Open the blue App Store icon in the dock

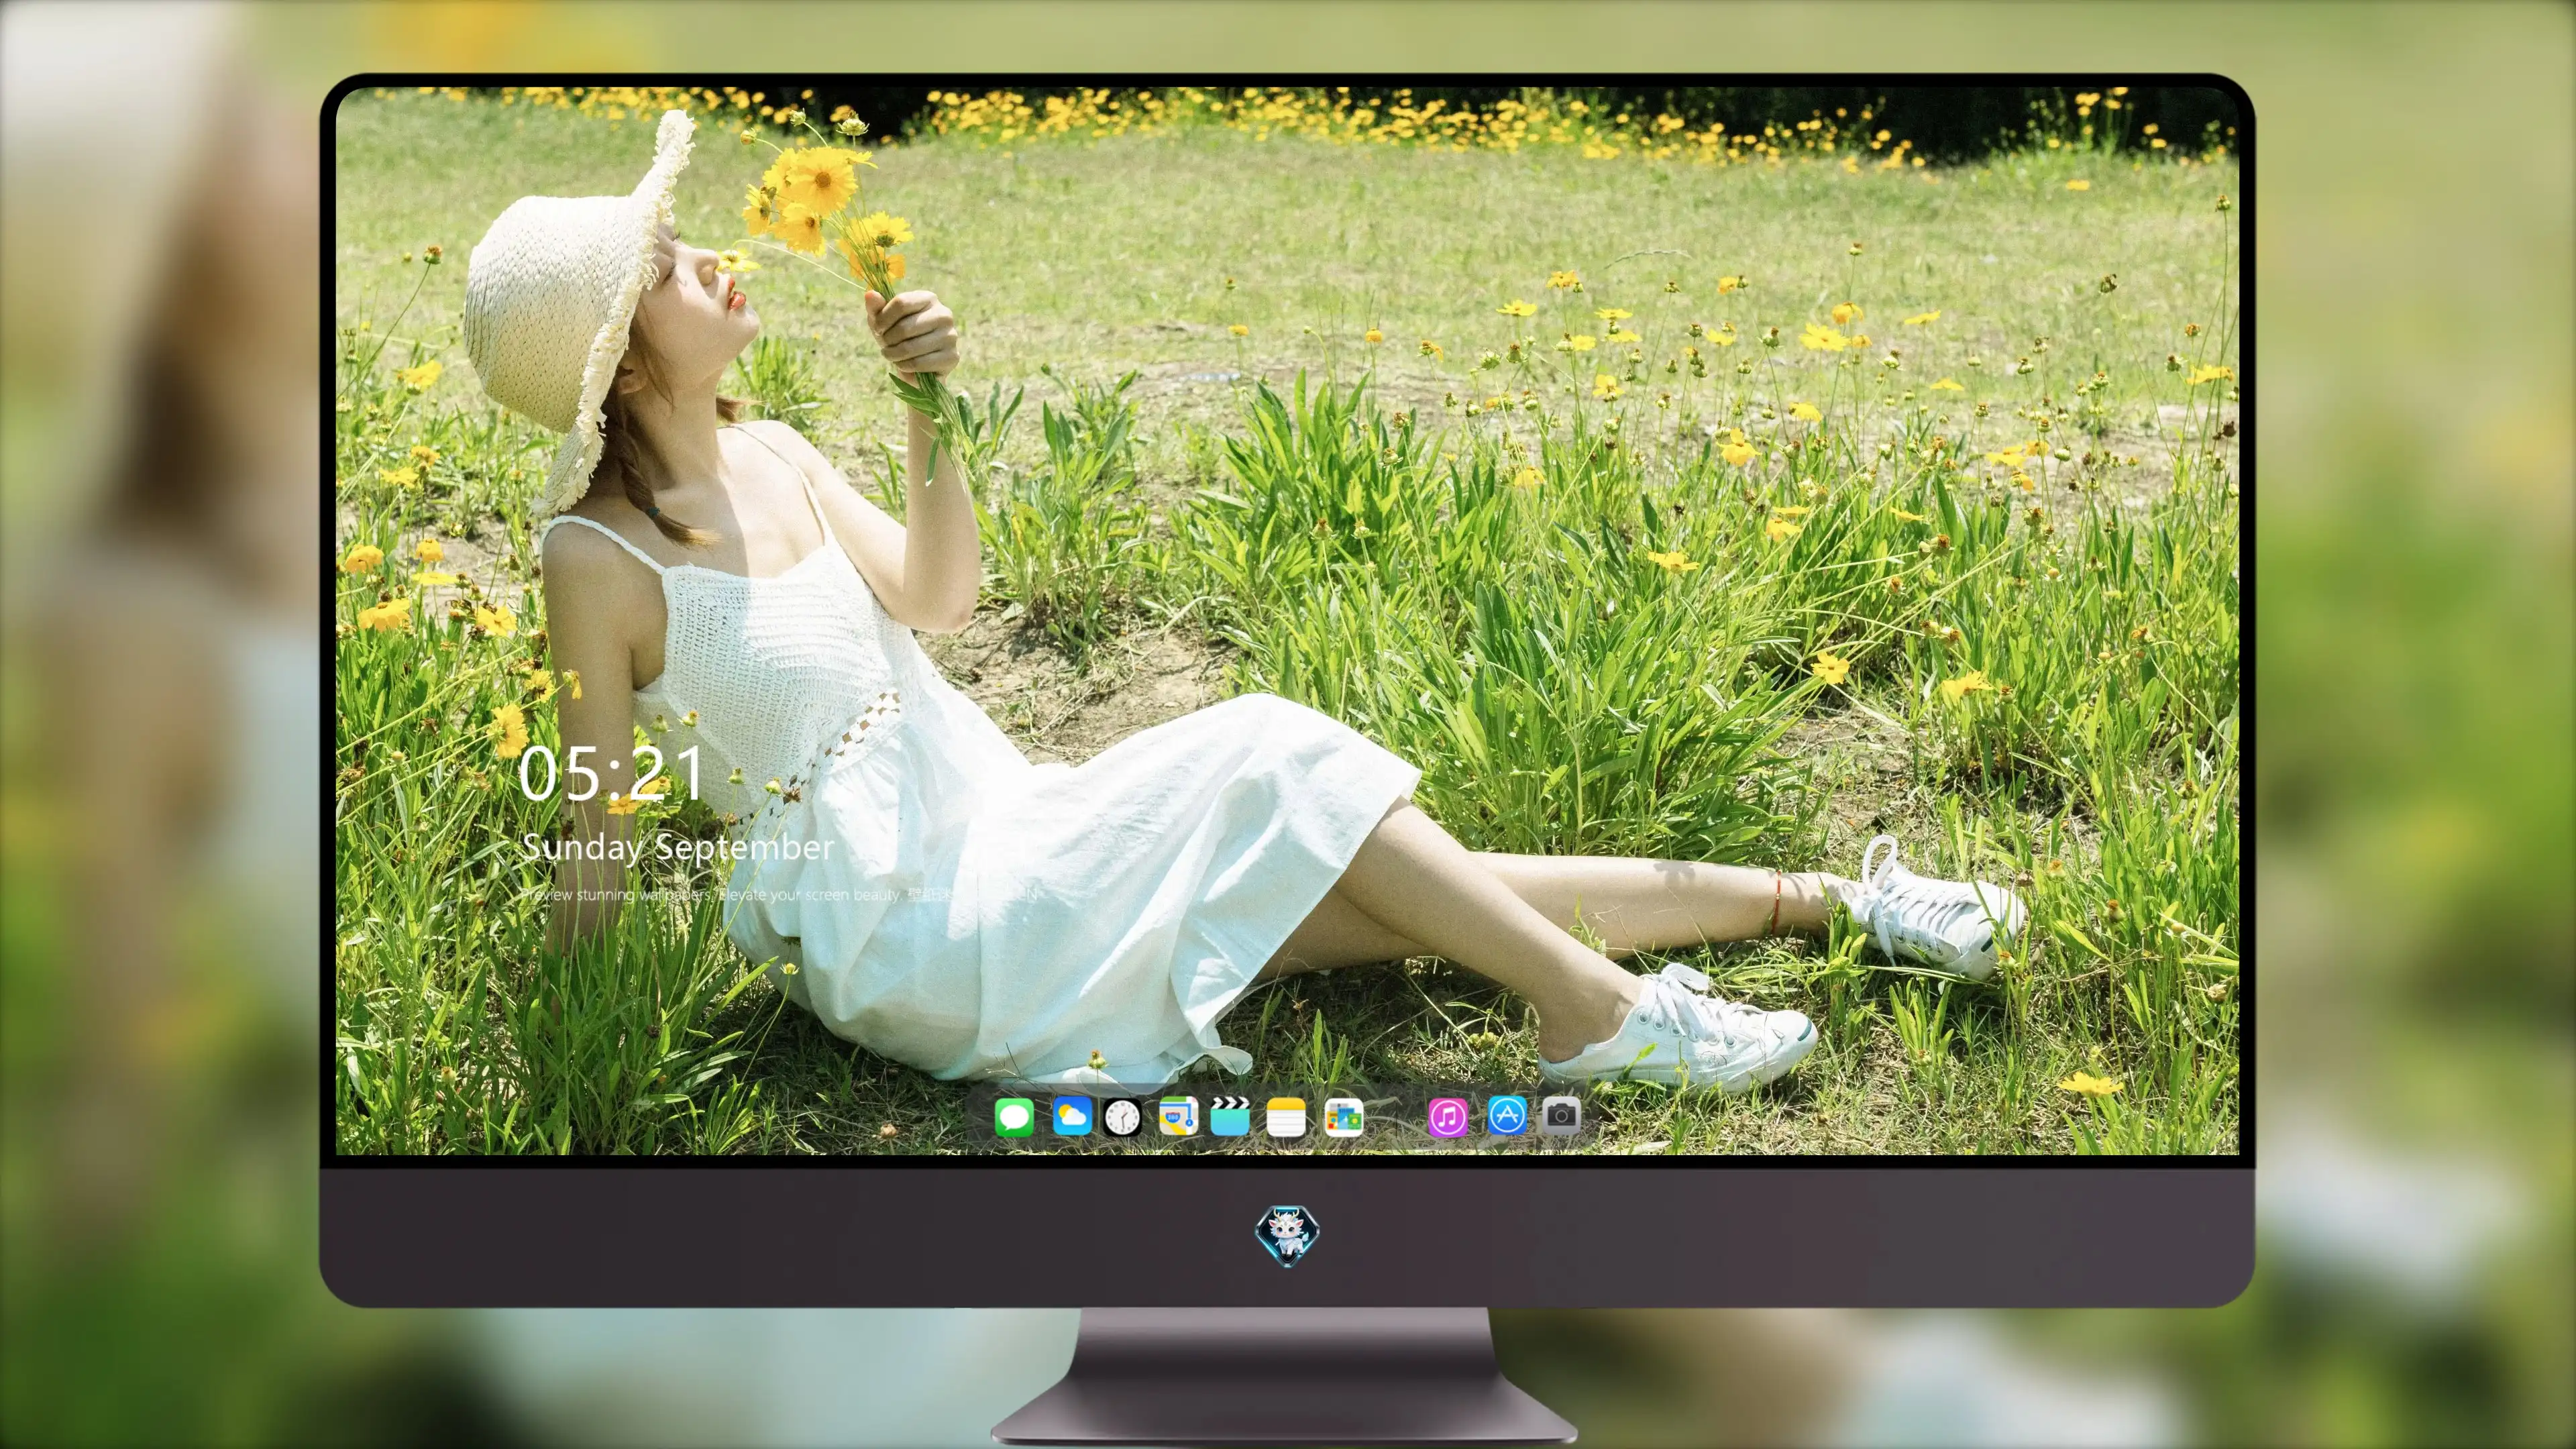click(1507, 1115)
